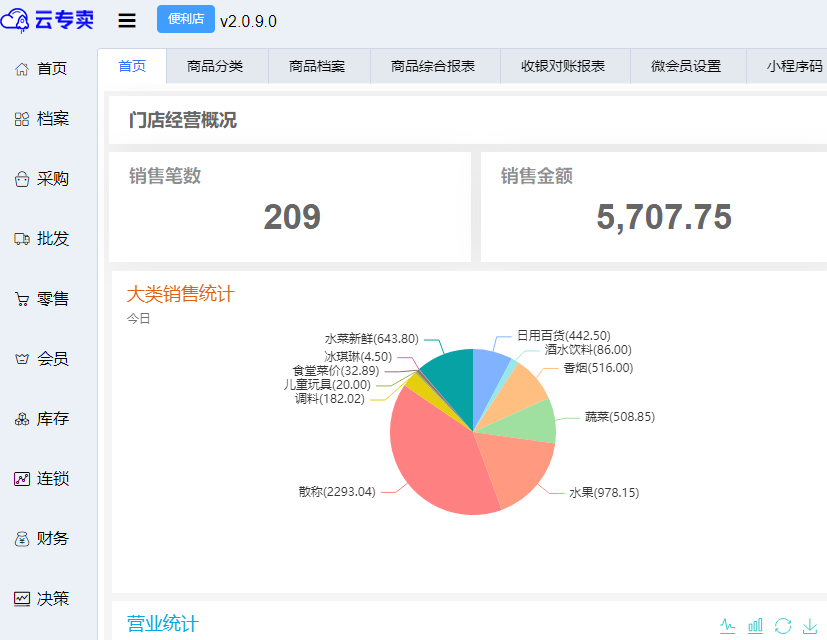Viewport: 827px width, 640px height.
Task: Open the 会员 sidebar section
Action: tap(42, 358)
